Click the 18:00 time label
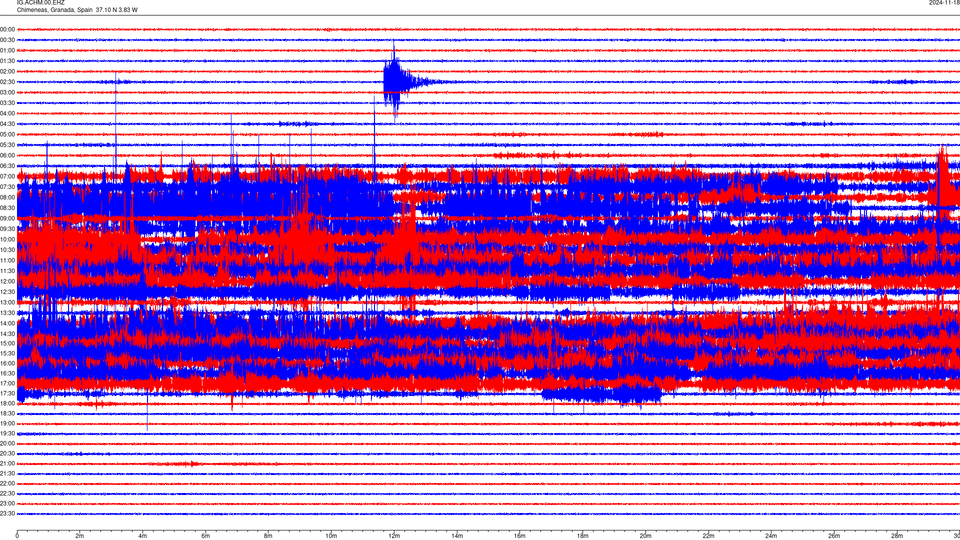Image resolution: width=960 pixels, height=540 pixels. [x=7, y=403]
